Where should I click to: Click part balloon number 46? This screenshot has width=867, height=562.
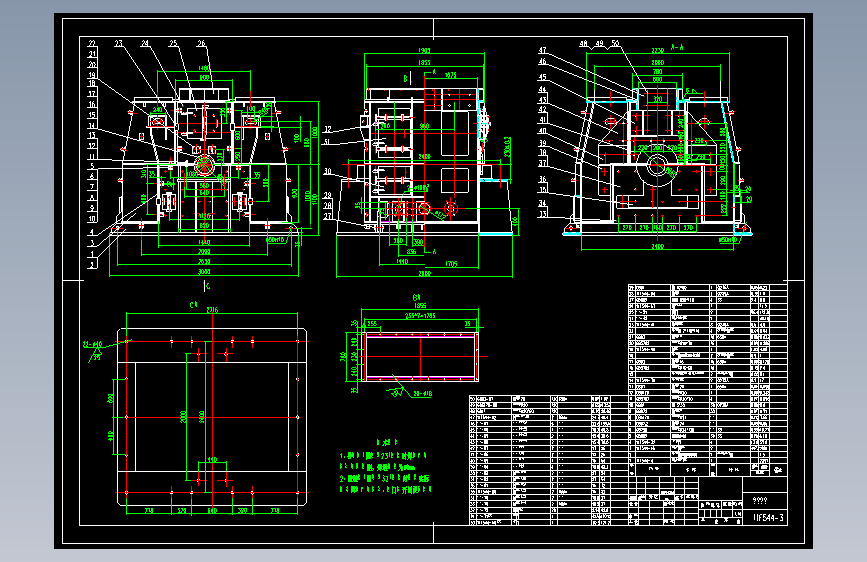click(x=542, y=61)
